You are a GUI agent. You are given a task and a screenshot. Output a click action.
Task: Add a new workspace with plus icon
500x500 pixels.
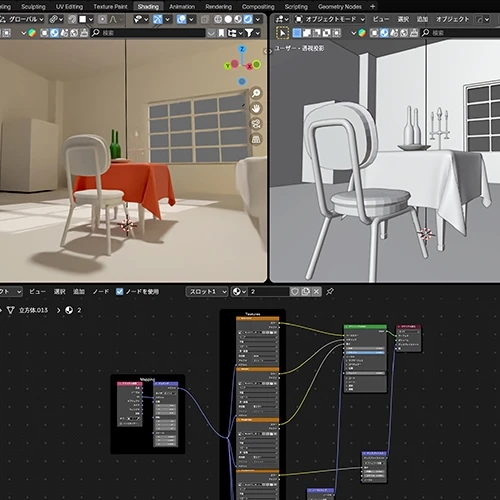[373, 6]
